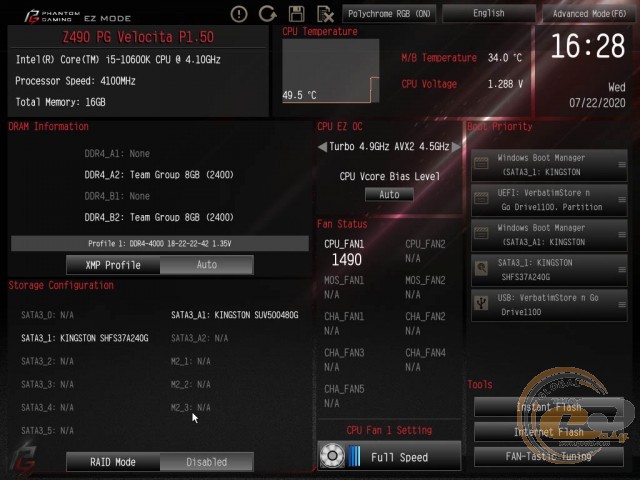Screen dimensions: 640x480
Task: Click DDR4_B1: None entry
Action: coord(117,196)
